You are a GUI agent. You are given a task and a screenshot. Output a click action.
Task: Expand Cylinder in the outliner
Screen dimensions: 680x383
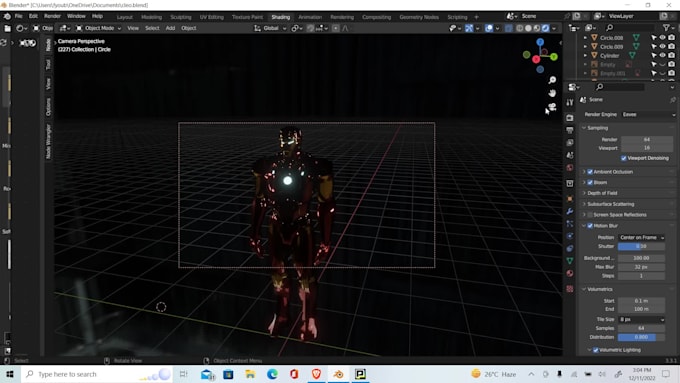pyautogui.click(x=585, y=56)
